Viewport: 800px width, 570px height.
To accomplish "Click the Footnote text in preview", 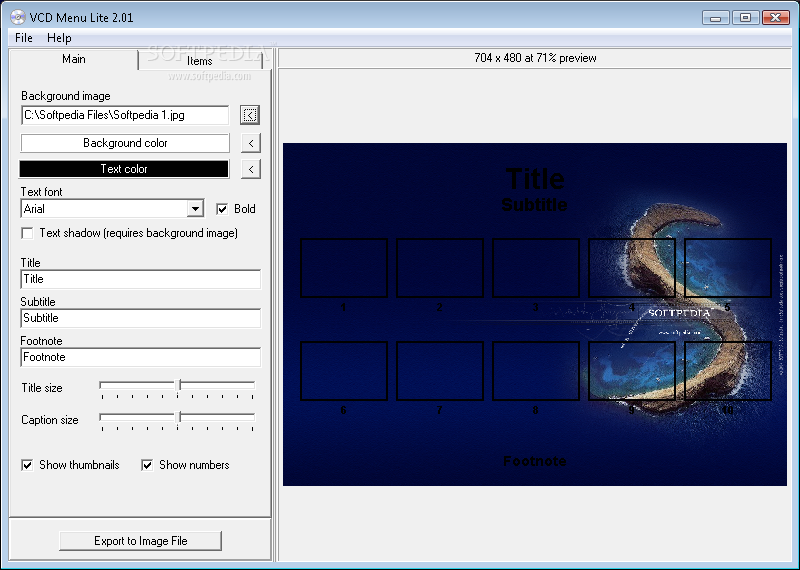I will [x=535, y=461].
